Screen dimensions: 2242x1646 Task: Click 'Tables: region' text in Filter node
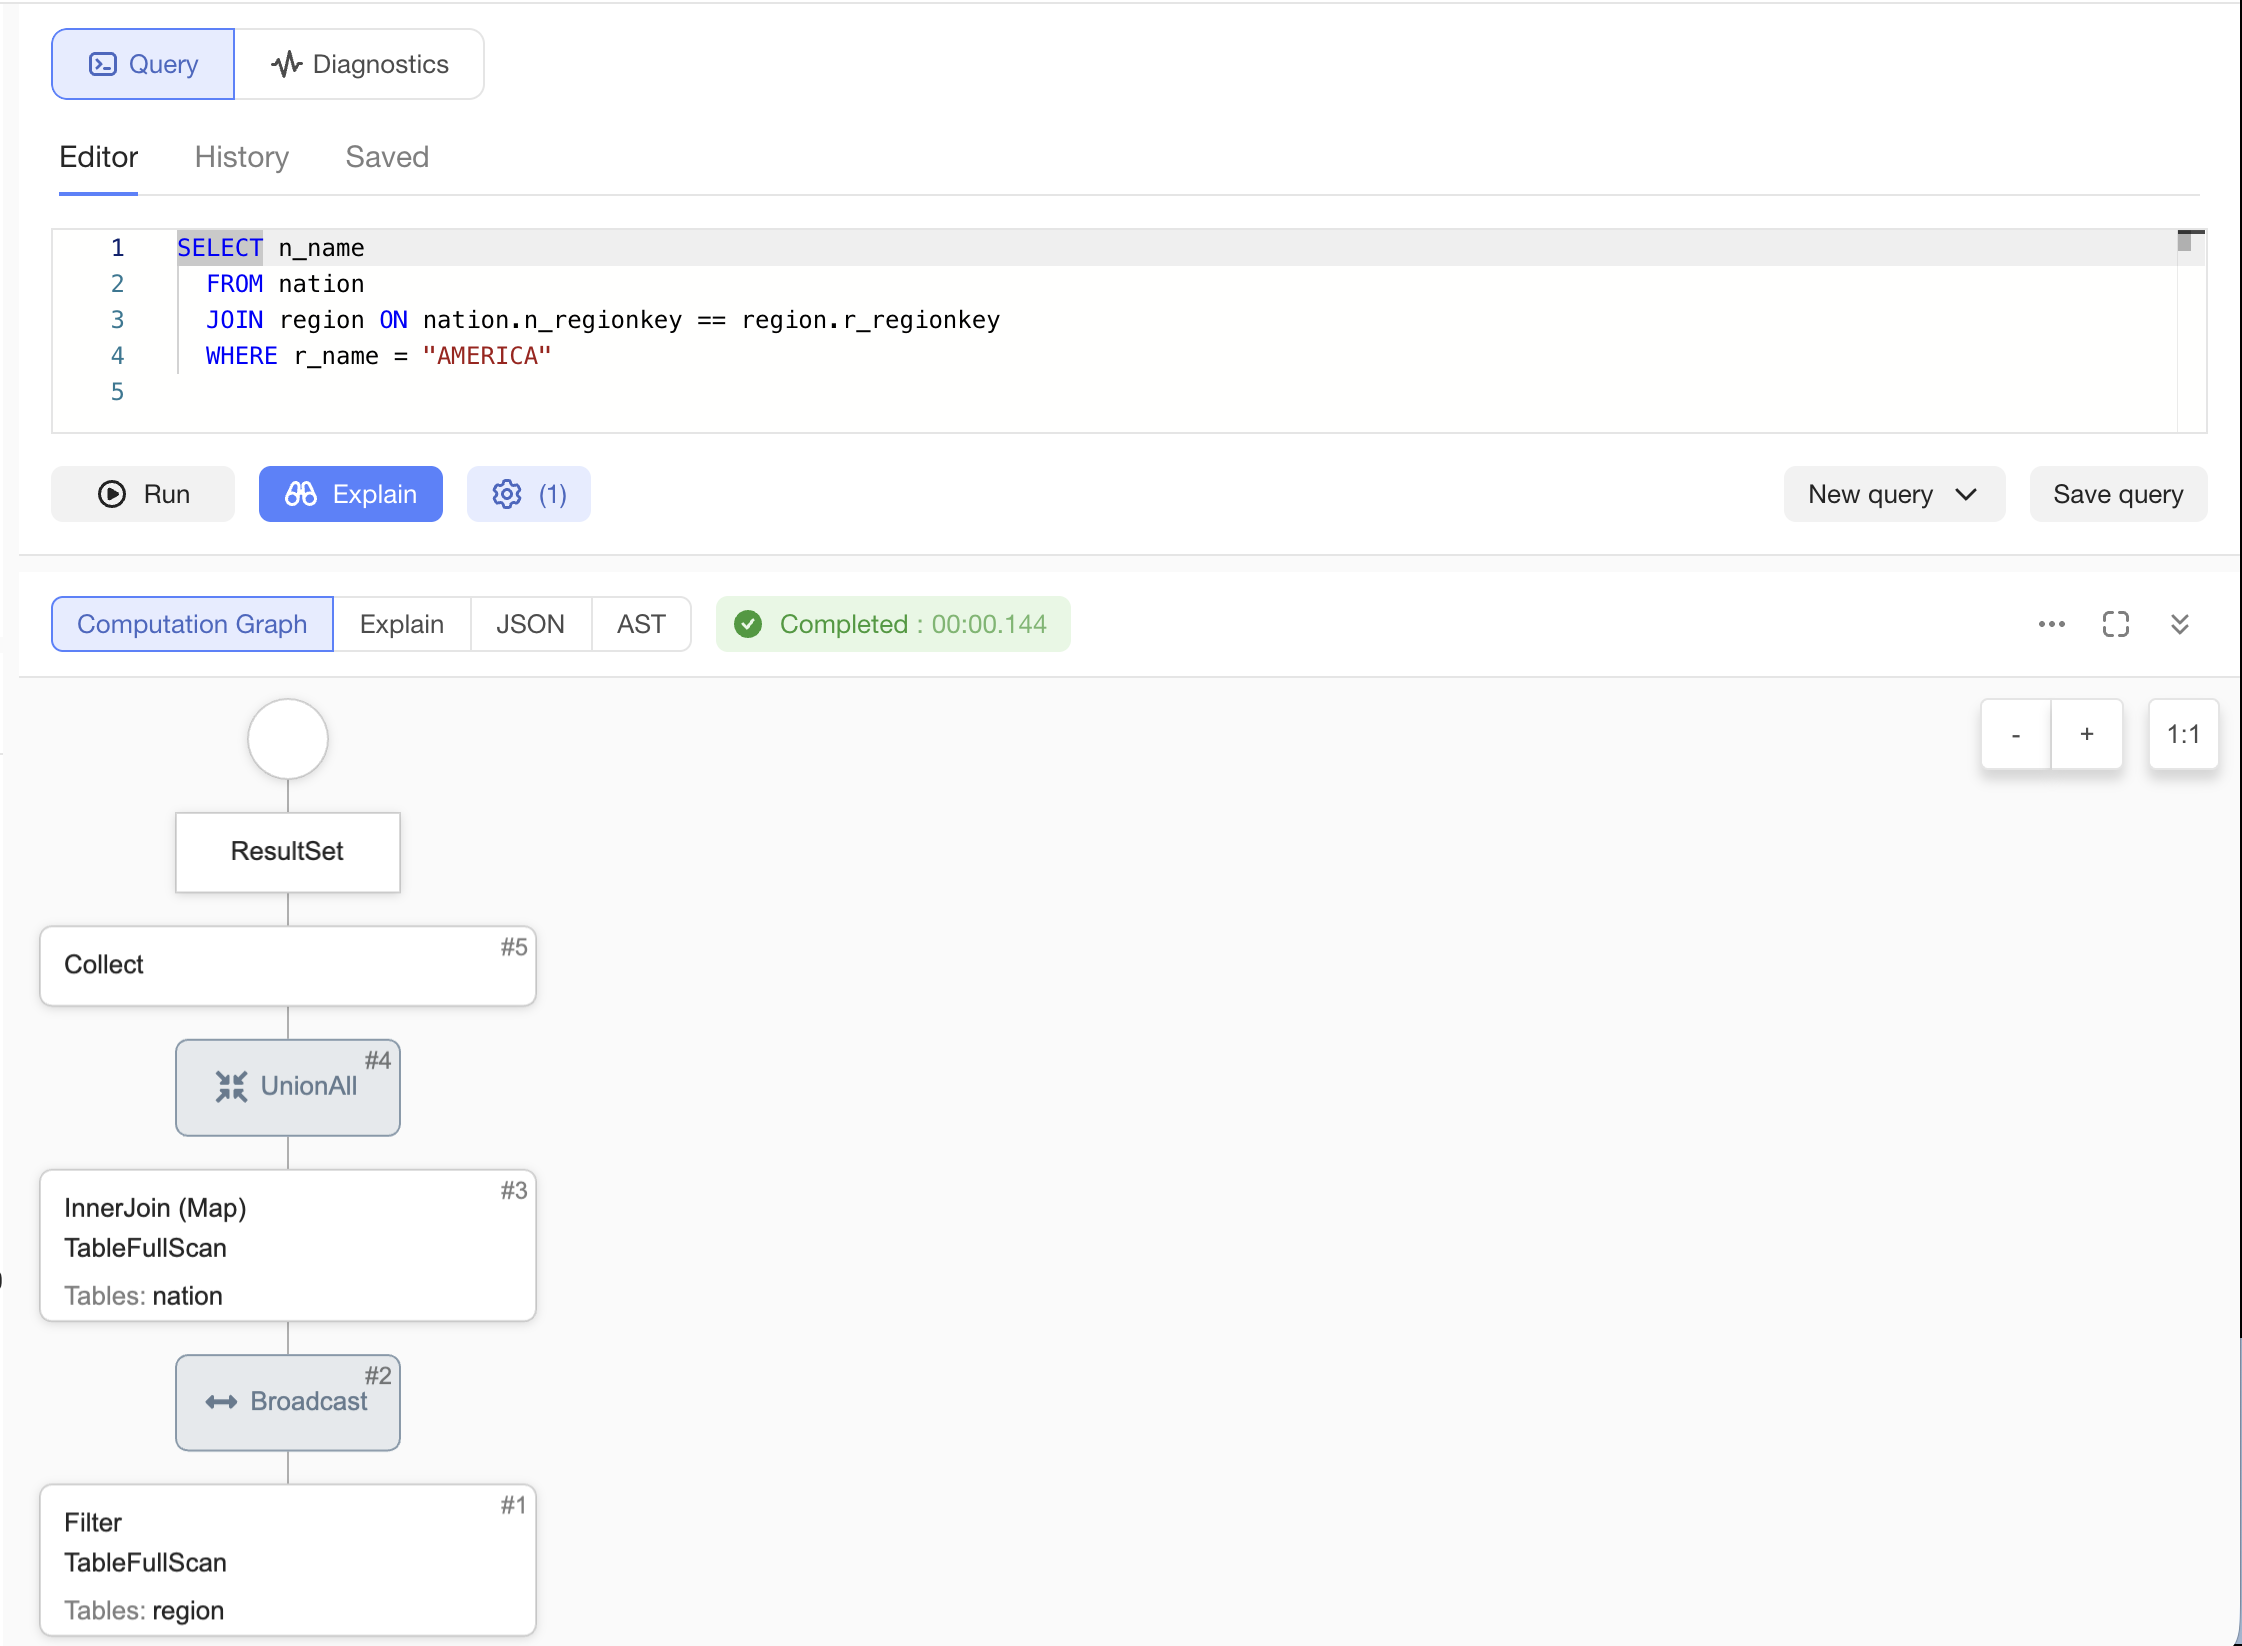tap(144, 1611)
